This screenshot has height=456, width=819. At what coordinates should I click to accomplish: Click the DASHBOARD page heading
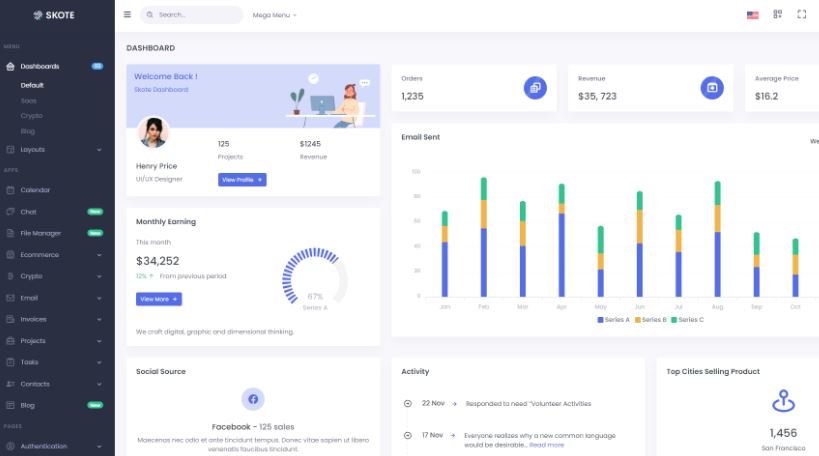click(x=150, y=48)
